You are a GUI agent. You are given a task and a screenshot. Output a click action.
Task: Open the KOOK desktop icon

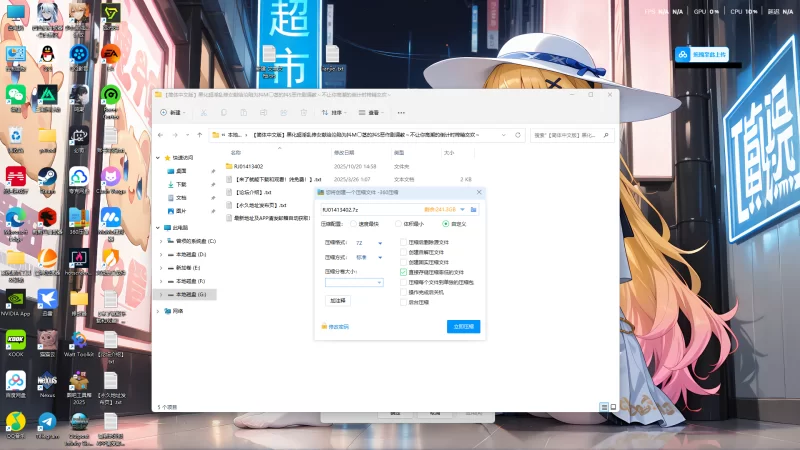click(x=16, y=340)
